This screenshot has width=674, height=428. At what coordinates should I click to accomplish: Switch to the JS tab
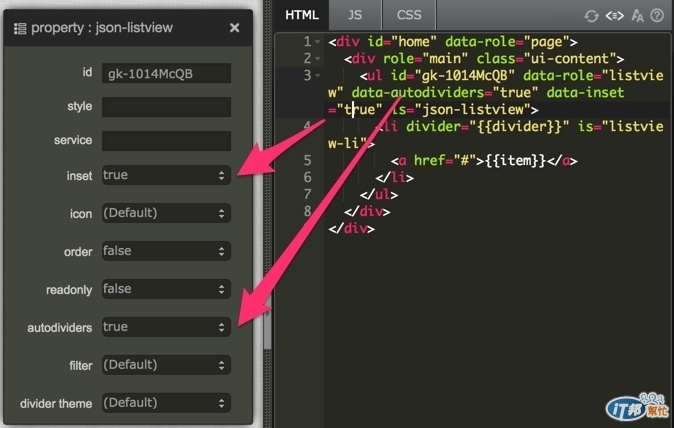(x=355, y=15)
